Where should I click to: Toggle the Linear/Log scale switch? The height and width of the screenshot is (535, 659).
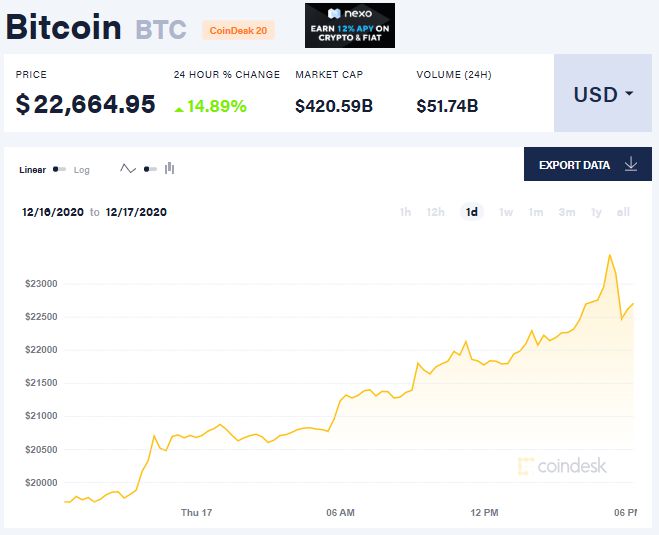point(60,170)
